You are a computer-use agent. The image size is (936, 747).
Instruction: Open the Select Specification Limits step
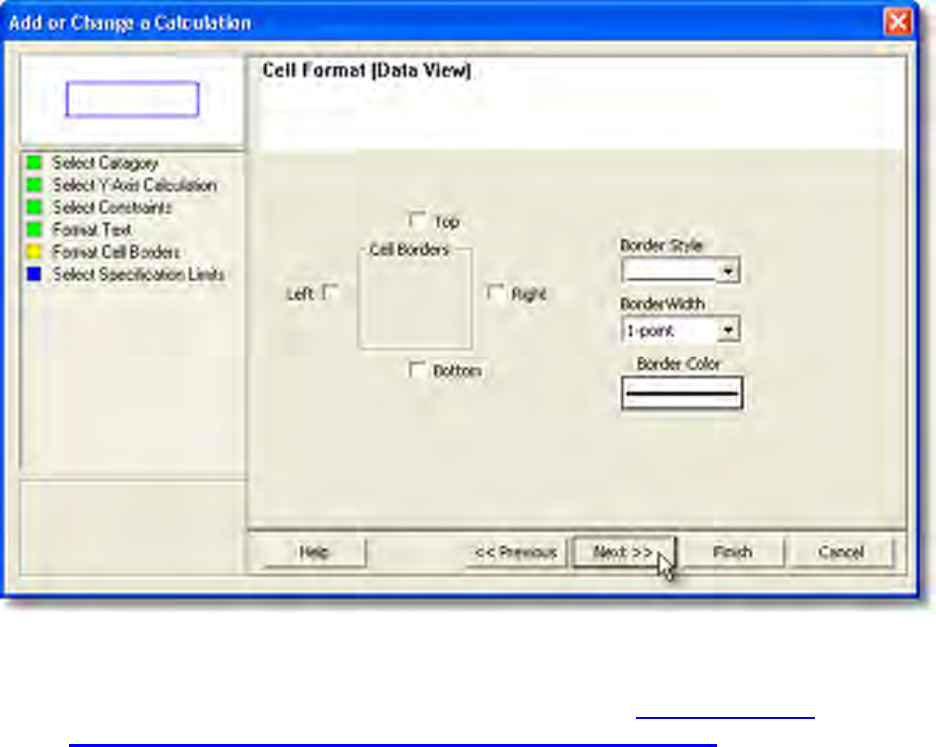coord(138,274)
